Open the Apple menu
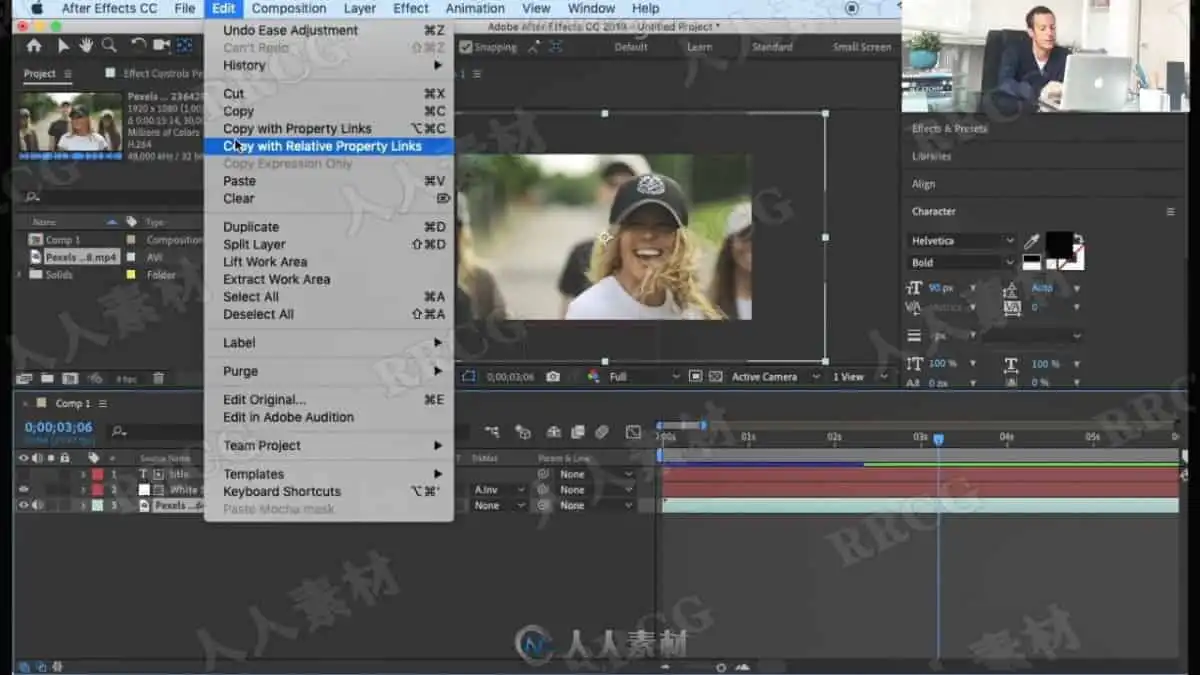The width and height of the screenshot is (1200, 675). (37, 8)
